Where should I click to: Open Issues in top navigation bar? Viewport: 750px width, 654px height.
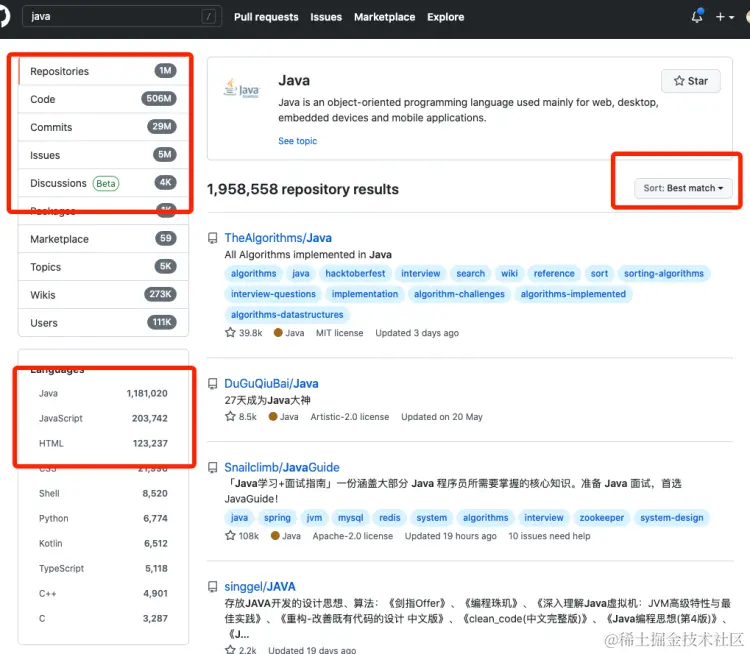326,17
